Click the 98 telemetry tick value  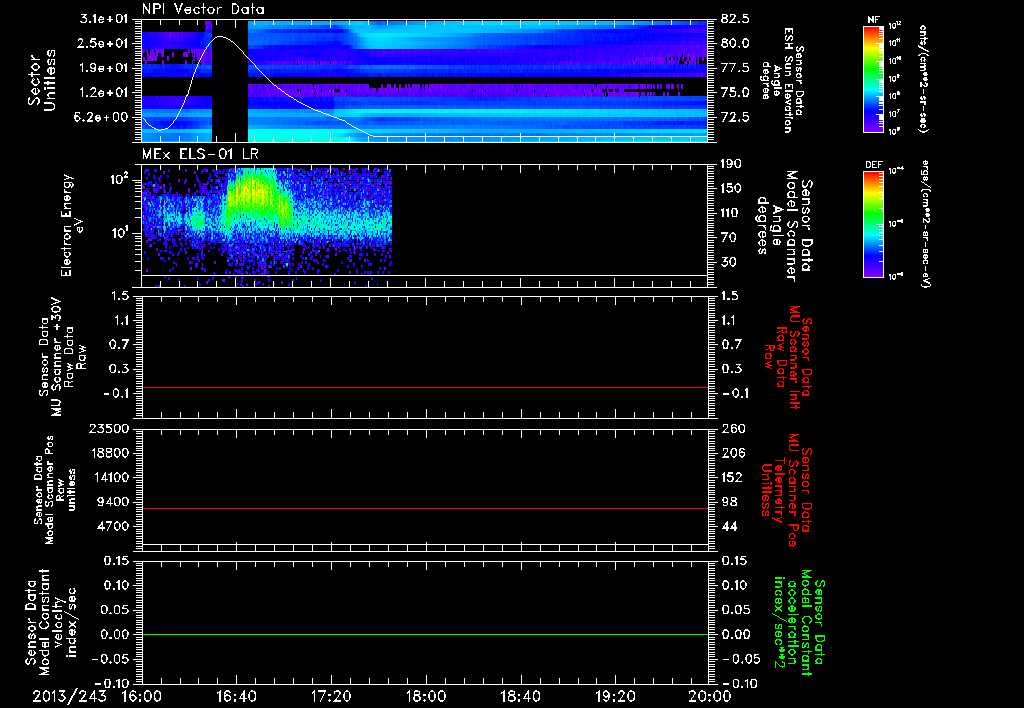coord(728,502)
